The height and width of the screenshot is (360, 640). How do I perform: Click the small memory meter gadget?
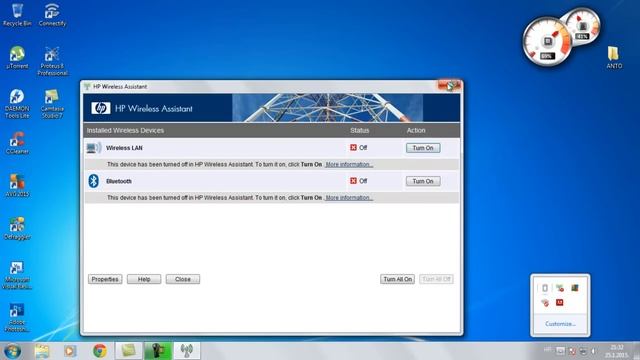pos(582,27)
